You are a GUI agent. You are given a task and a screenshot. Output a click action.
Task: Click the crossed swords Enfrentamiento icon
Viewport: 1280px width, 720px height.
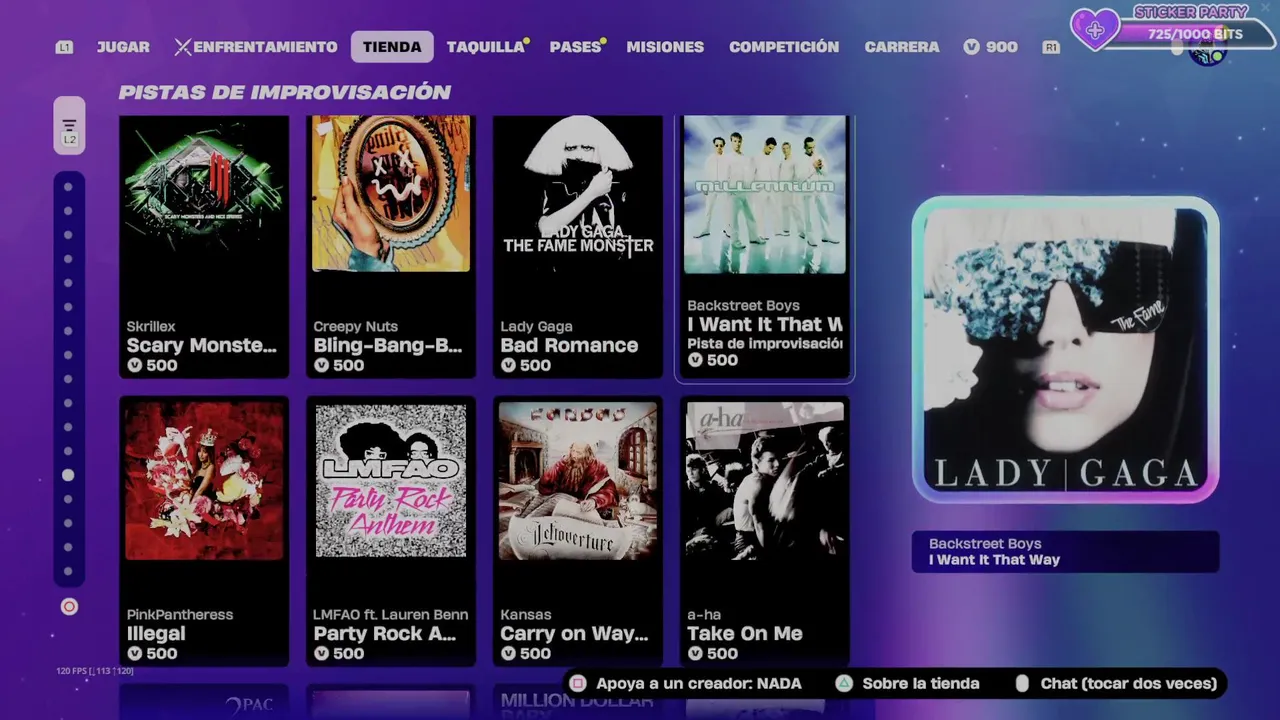pos(183,47)
